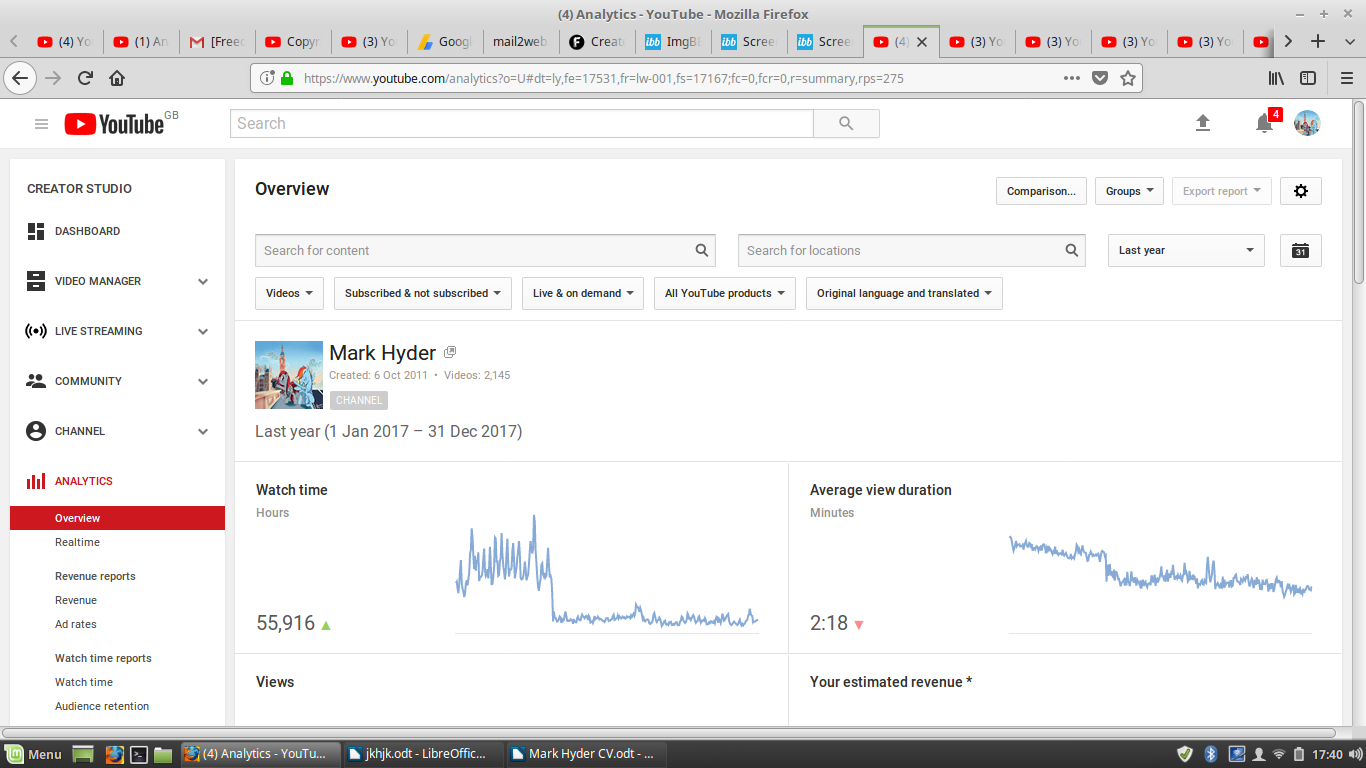This screenshot has width=1366, height=768.
Task: Open the calendar date picker icon
Action: [1300, 251]
